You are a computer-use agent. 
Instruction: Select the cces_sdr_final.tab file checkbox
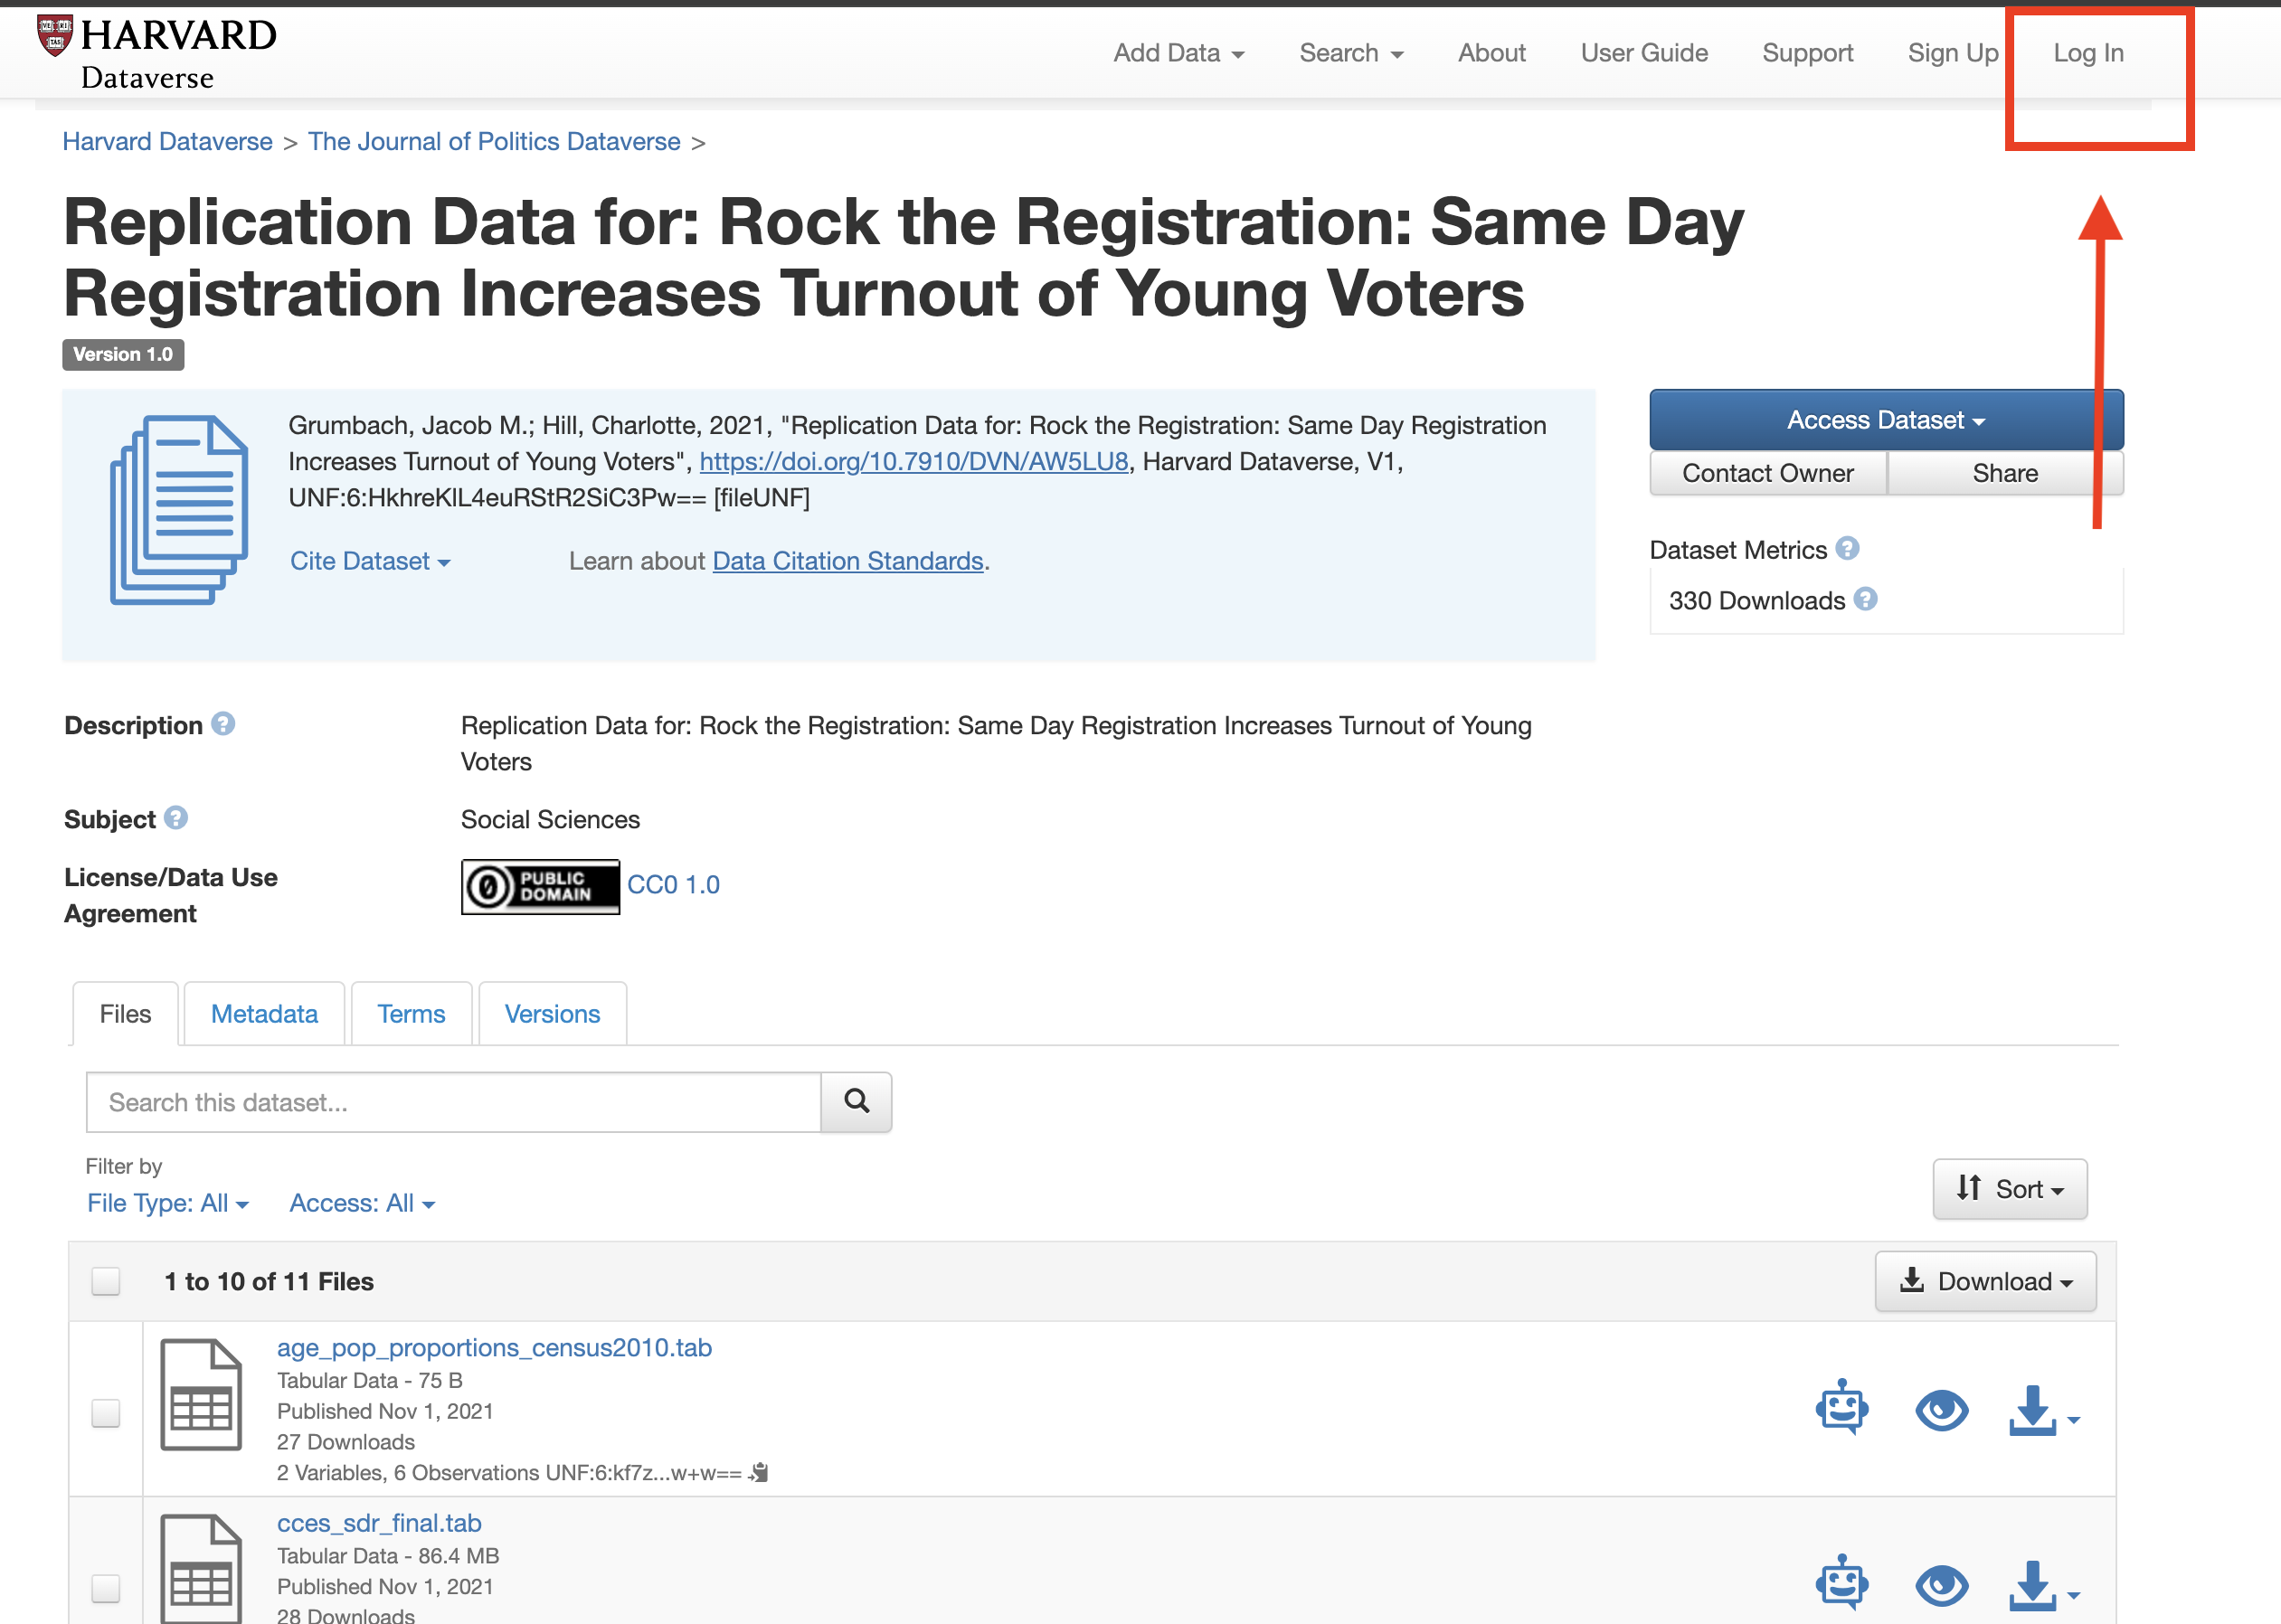(x=106, y=1587)
